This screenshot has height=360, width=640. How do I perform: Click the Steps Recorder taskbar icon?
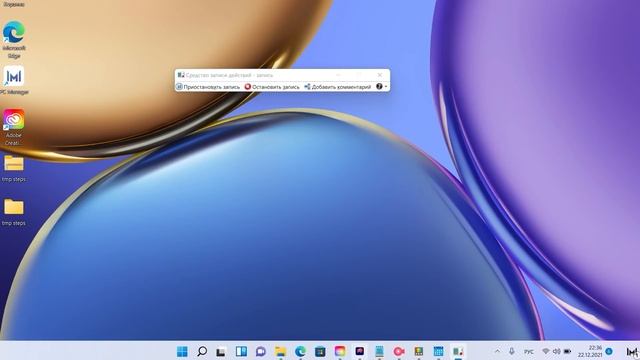[458, 351]
